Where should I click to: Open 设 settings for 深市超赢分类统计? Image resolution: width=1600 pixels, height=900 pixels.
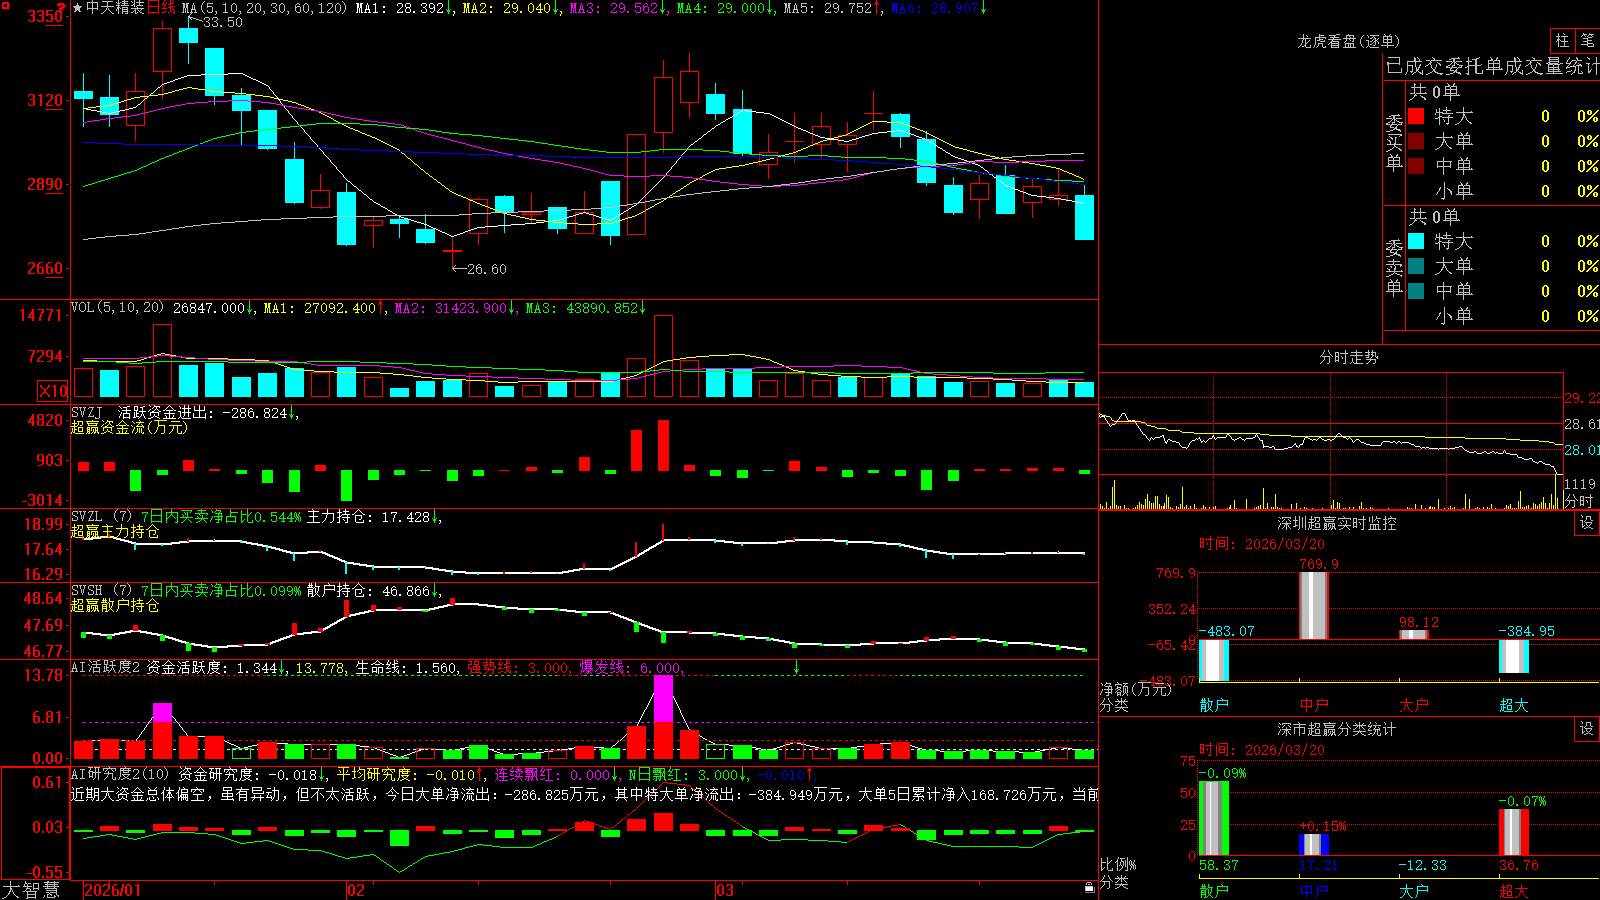pos(1587,729)
